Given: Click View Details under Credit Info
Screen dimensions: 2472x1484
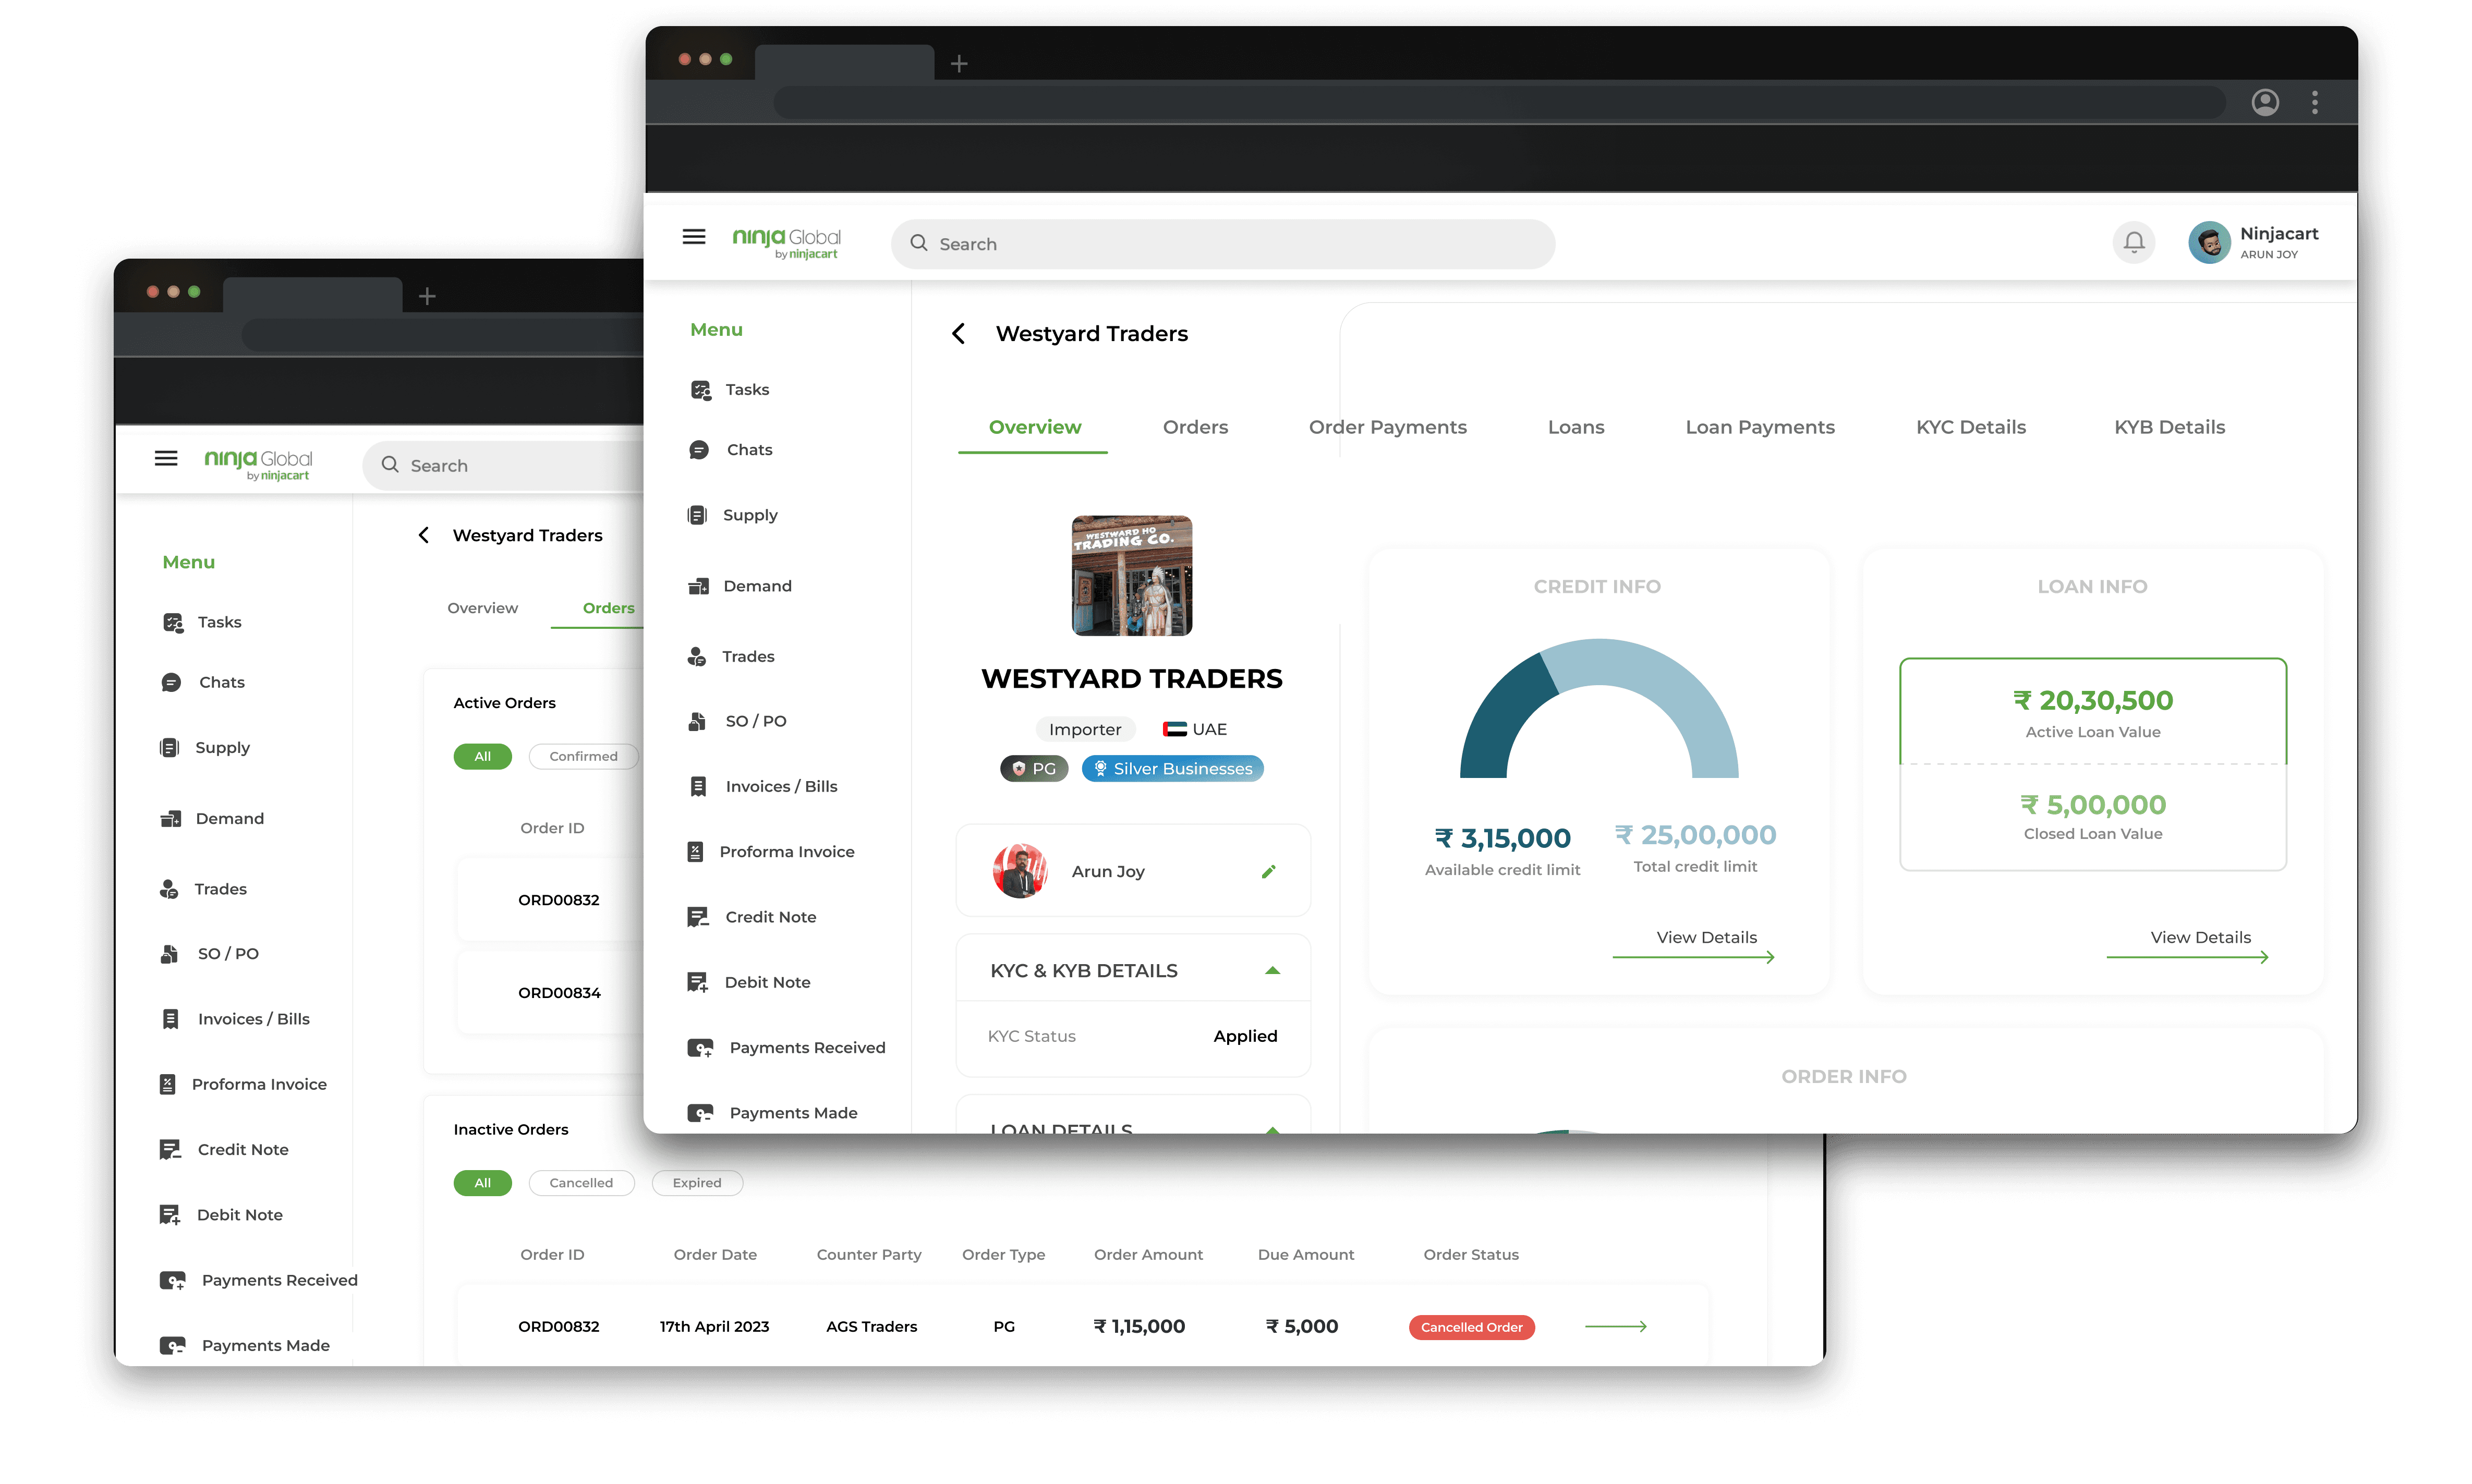Looking at the screenshot, I should tap(1706, 938).
